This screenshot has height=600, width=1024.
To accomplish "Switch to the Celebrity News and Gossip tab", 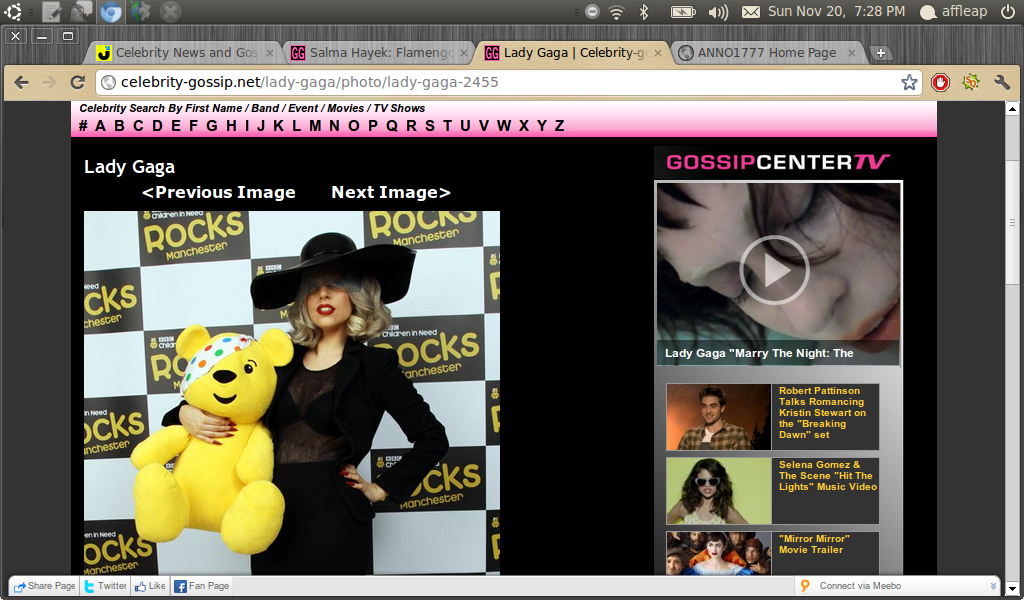I will coord(185,53).
